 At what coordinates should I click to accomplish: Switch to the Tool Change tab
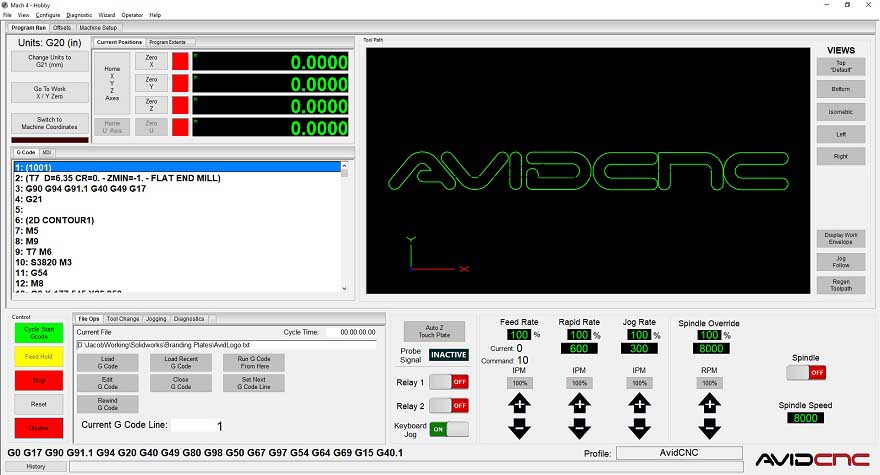click(122, 319)
